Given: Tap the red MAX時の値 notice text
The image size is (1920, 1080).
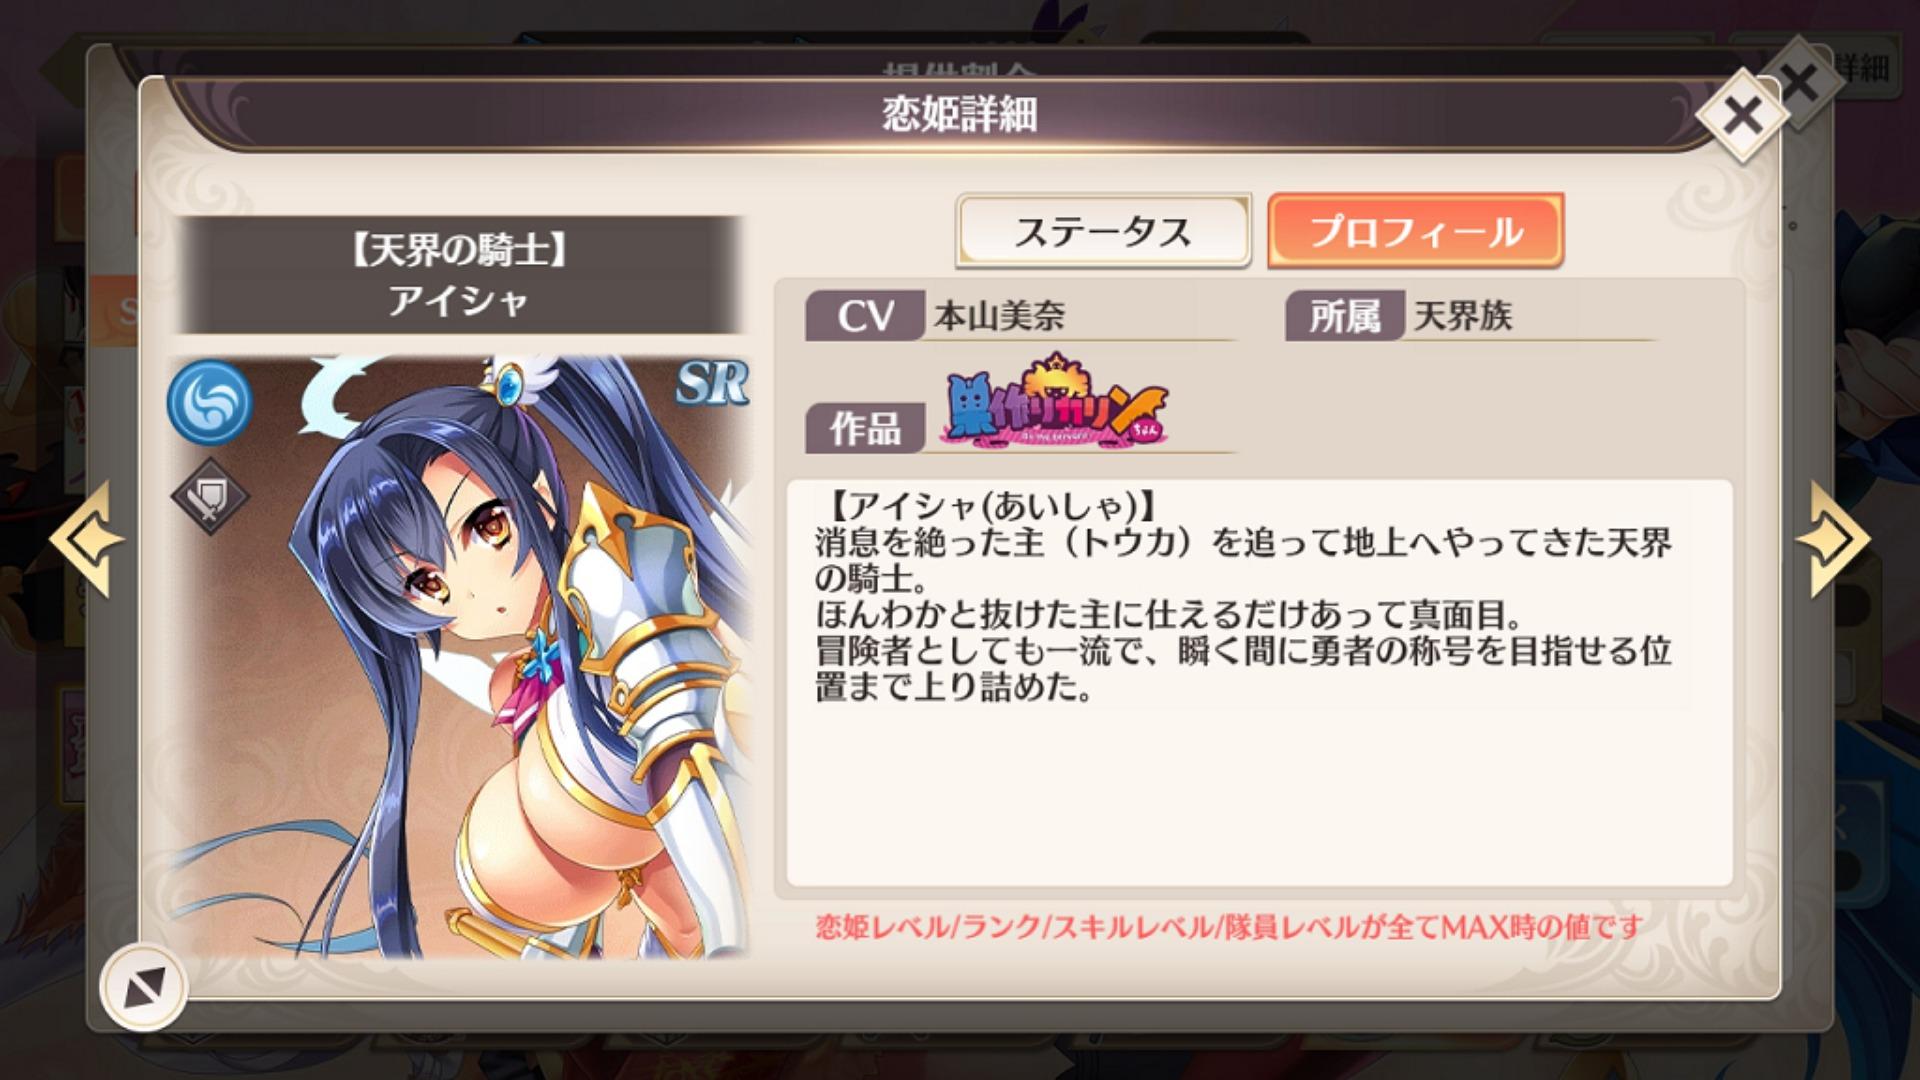Looking at the screenshot, I should (x=1228, y=927).
